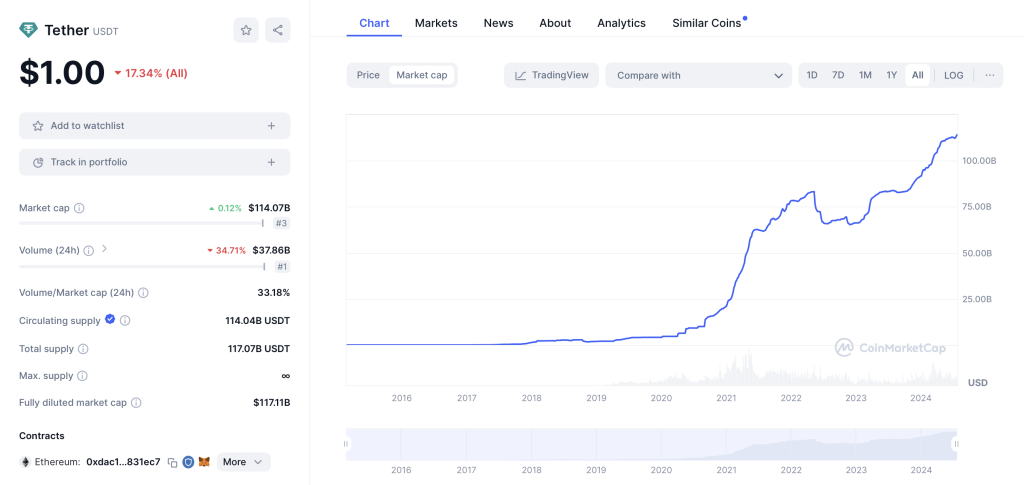Open the chart more options ellipsis
This screenshot has height=485, width=1024.
[989, 75]
